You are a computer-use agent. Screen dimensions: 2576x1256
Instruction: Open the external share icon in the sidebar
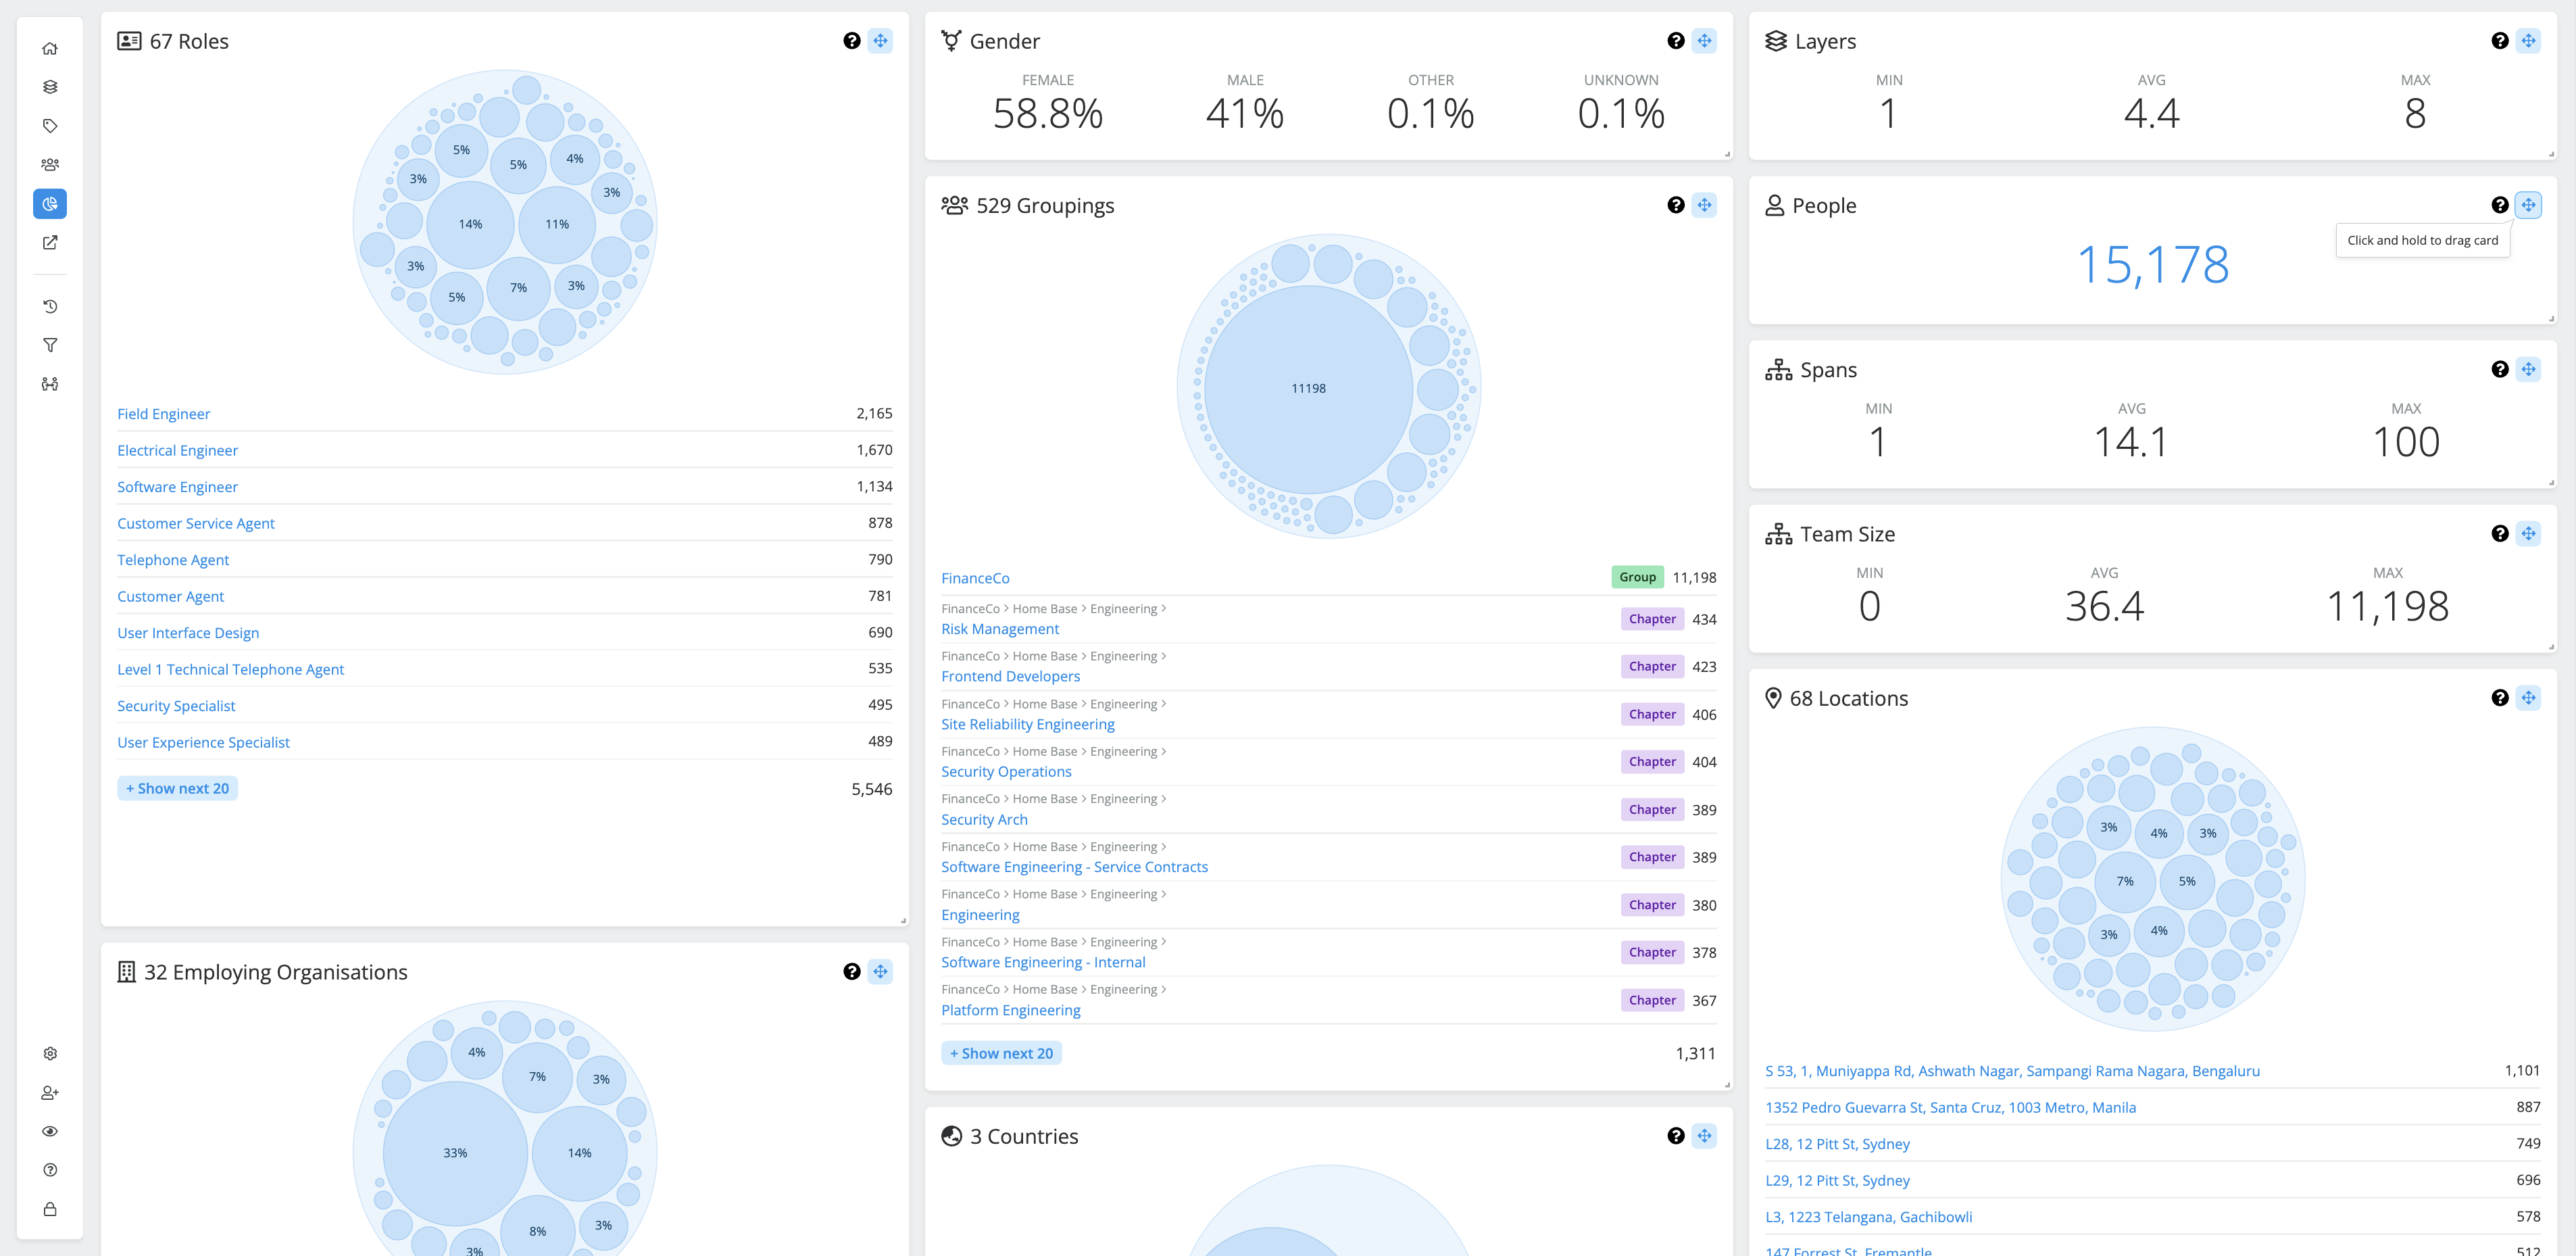click(x=49, y=242)
